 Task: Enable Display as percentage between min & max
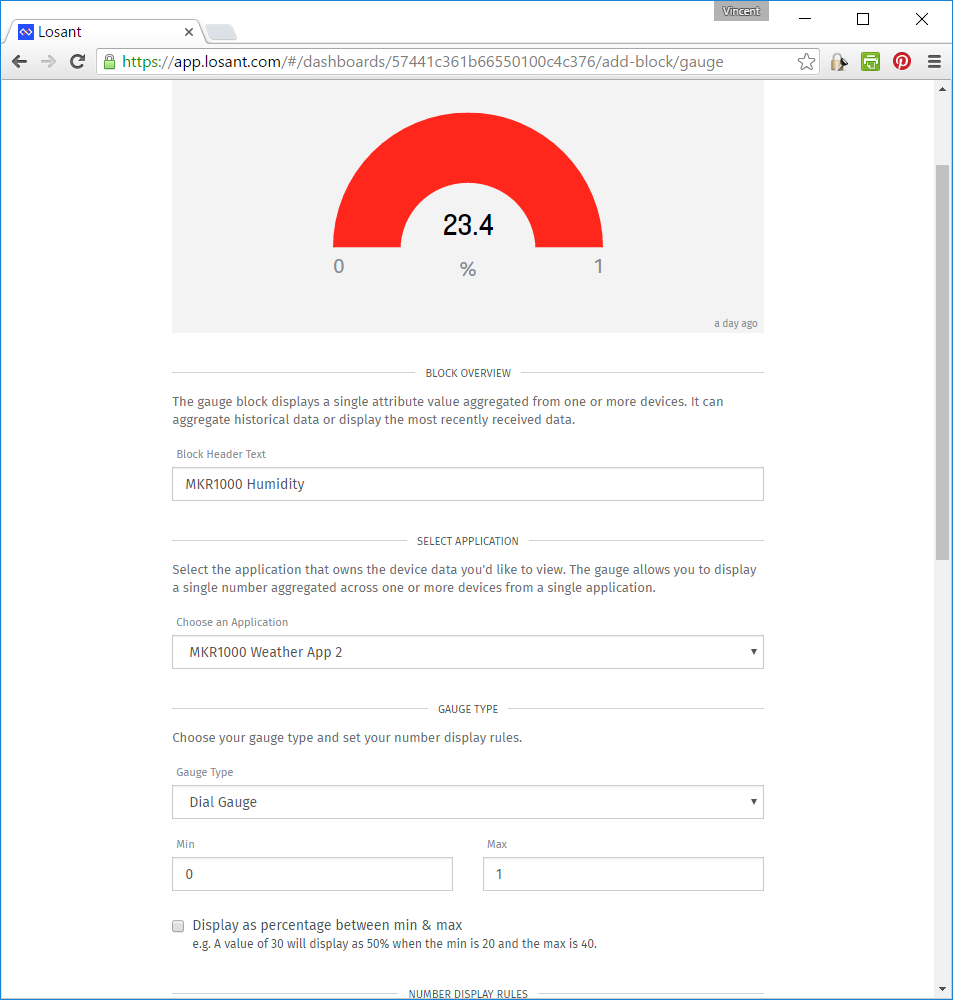pos(178,925)
